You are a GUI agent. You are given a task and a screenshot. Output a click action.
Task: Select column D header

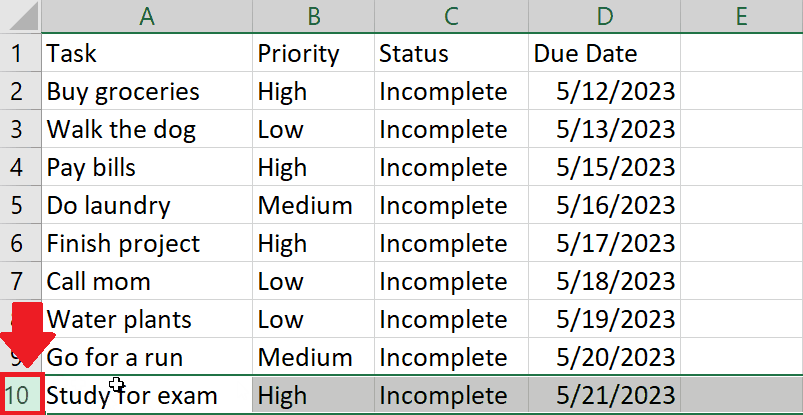[x=604, y=16]
